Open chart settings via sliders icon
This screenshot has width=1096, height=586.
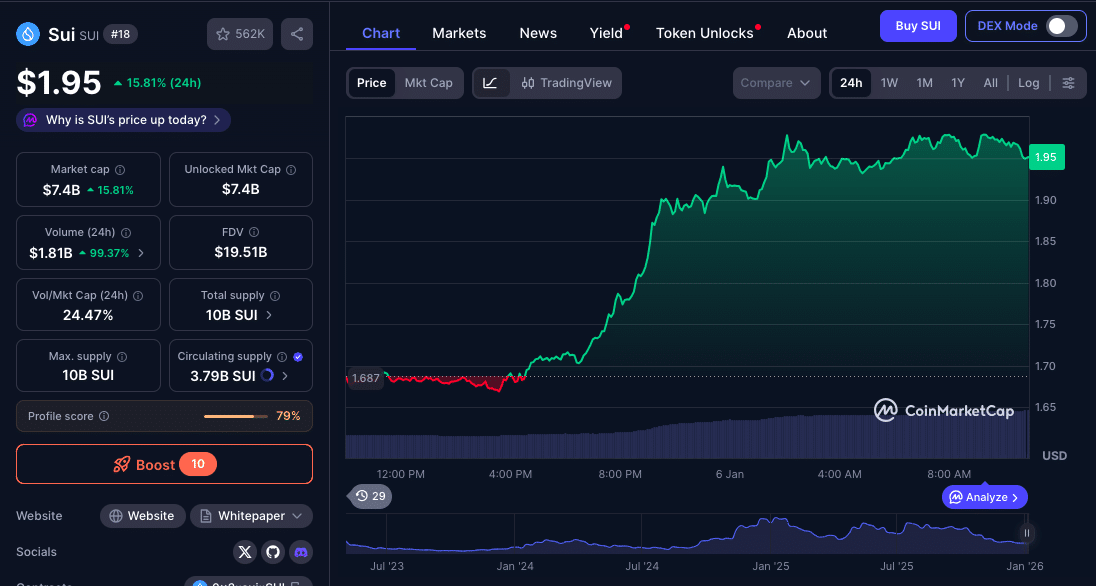click(x=1068, y=83)
